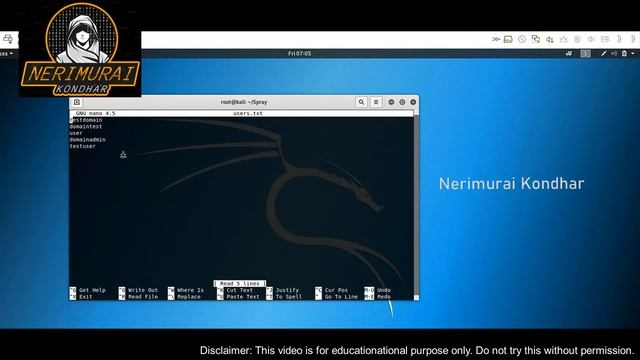Open a new tab in the terminal window
The height and width of the screenshot is (360, 640).
click(77, 102)
